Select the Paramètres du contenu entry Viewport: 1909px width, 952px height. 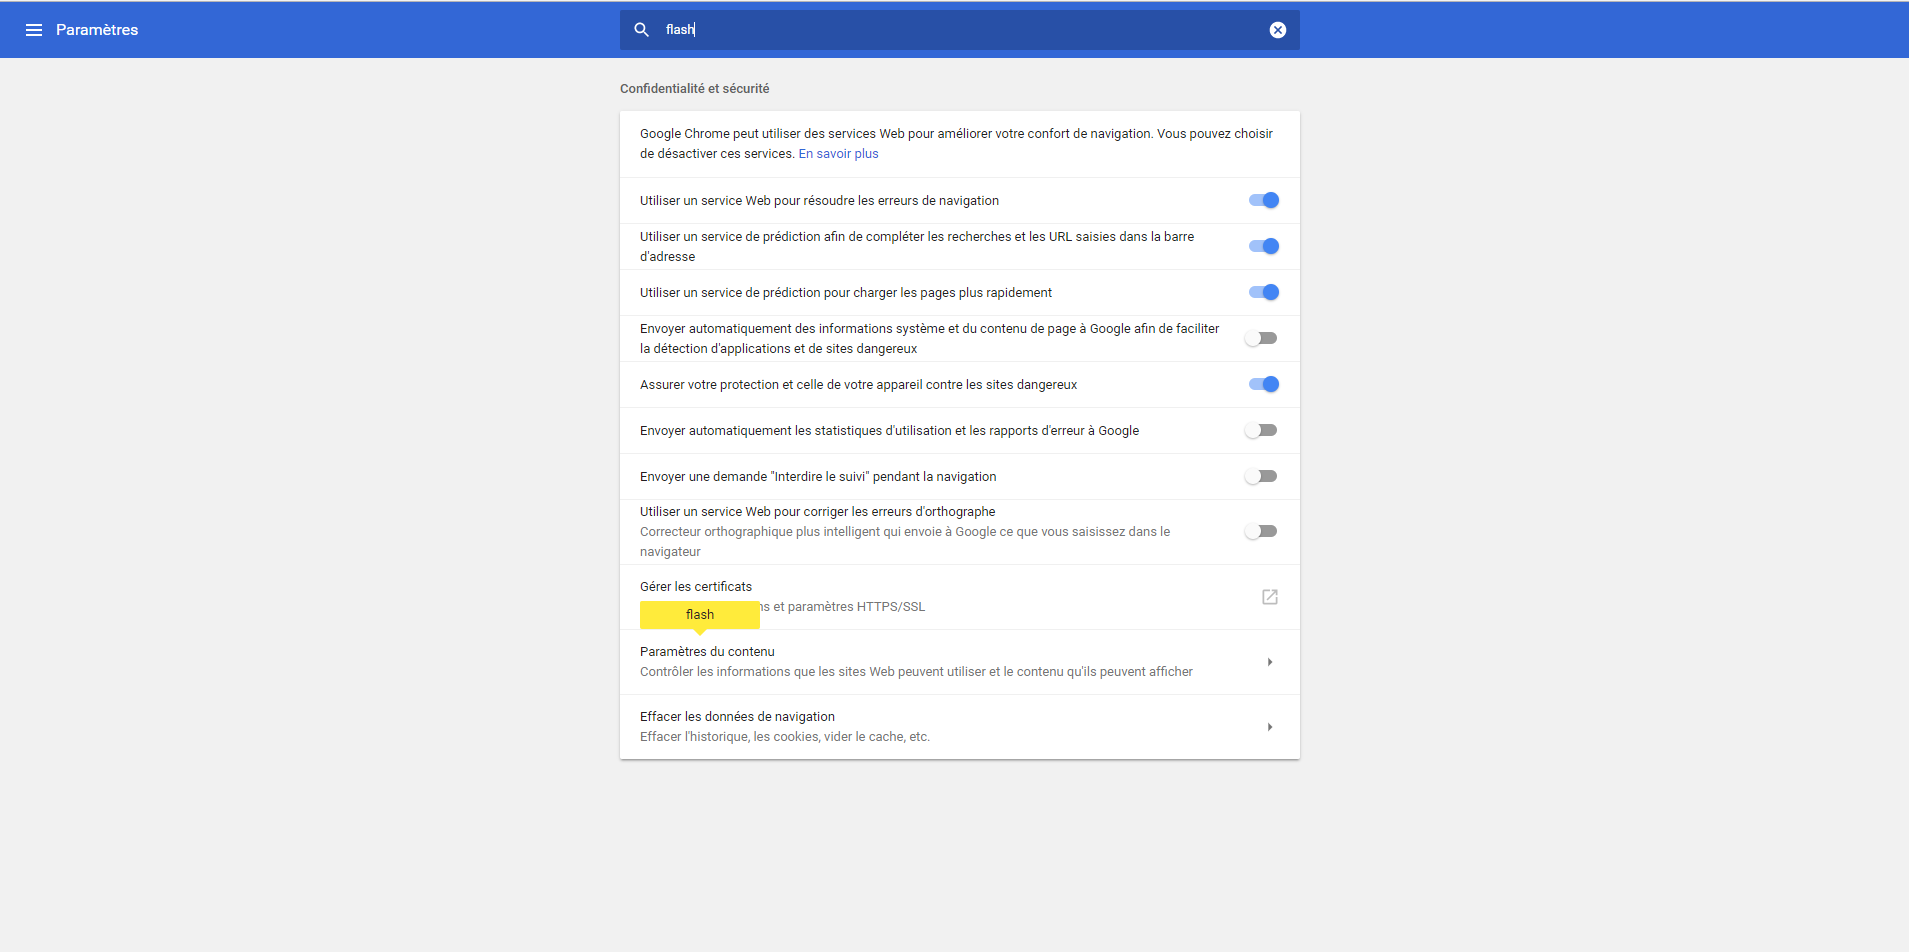click(x=960, y=662)
